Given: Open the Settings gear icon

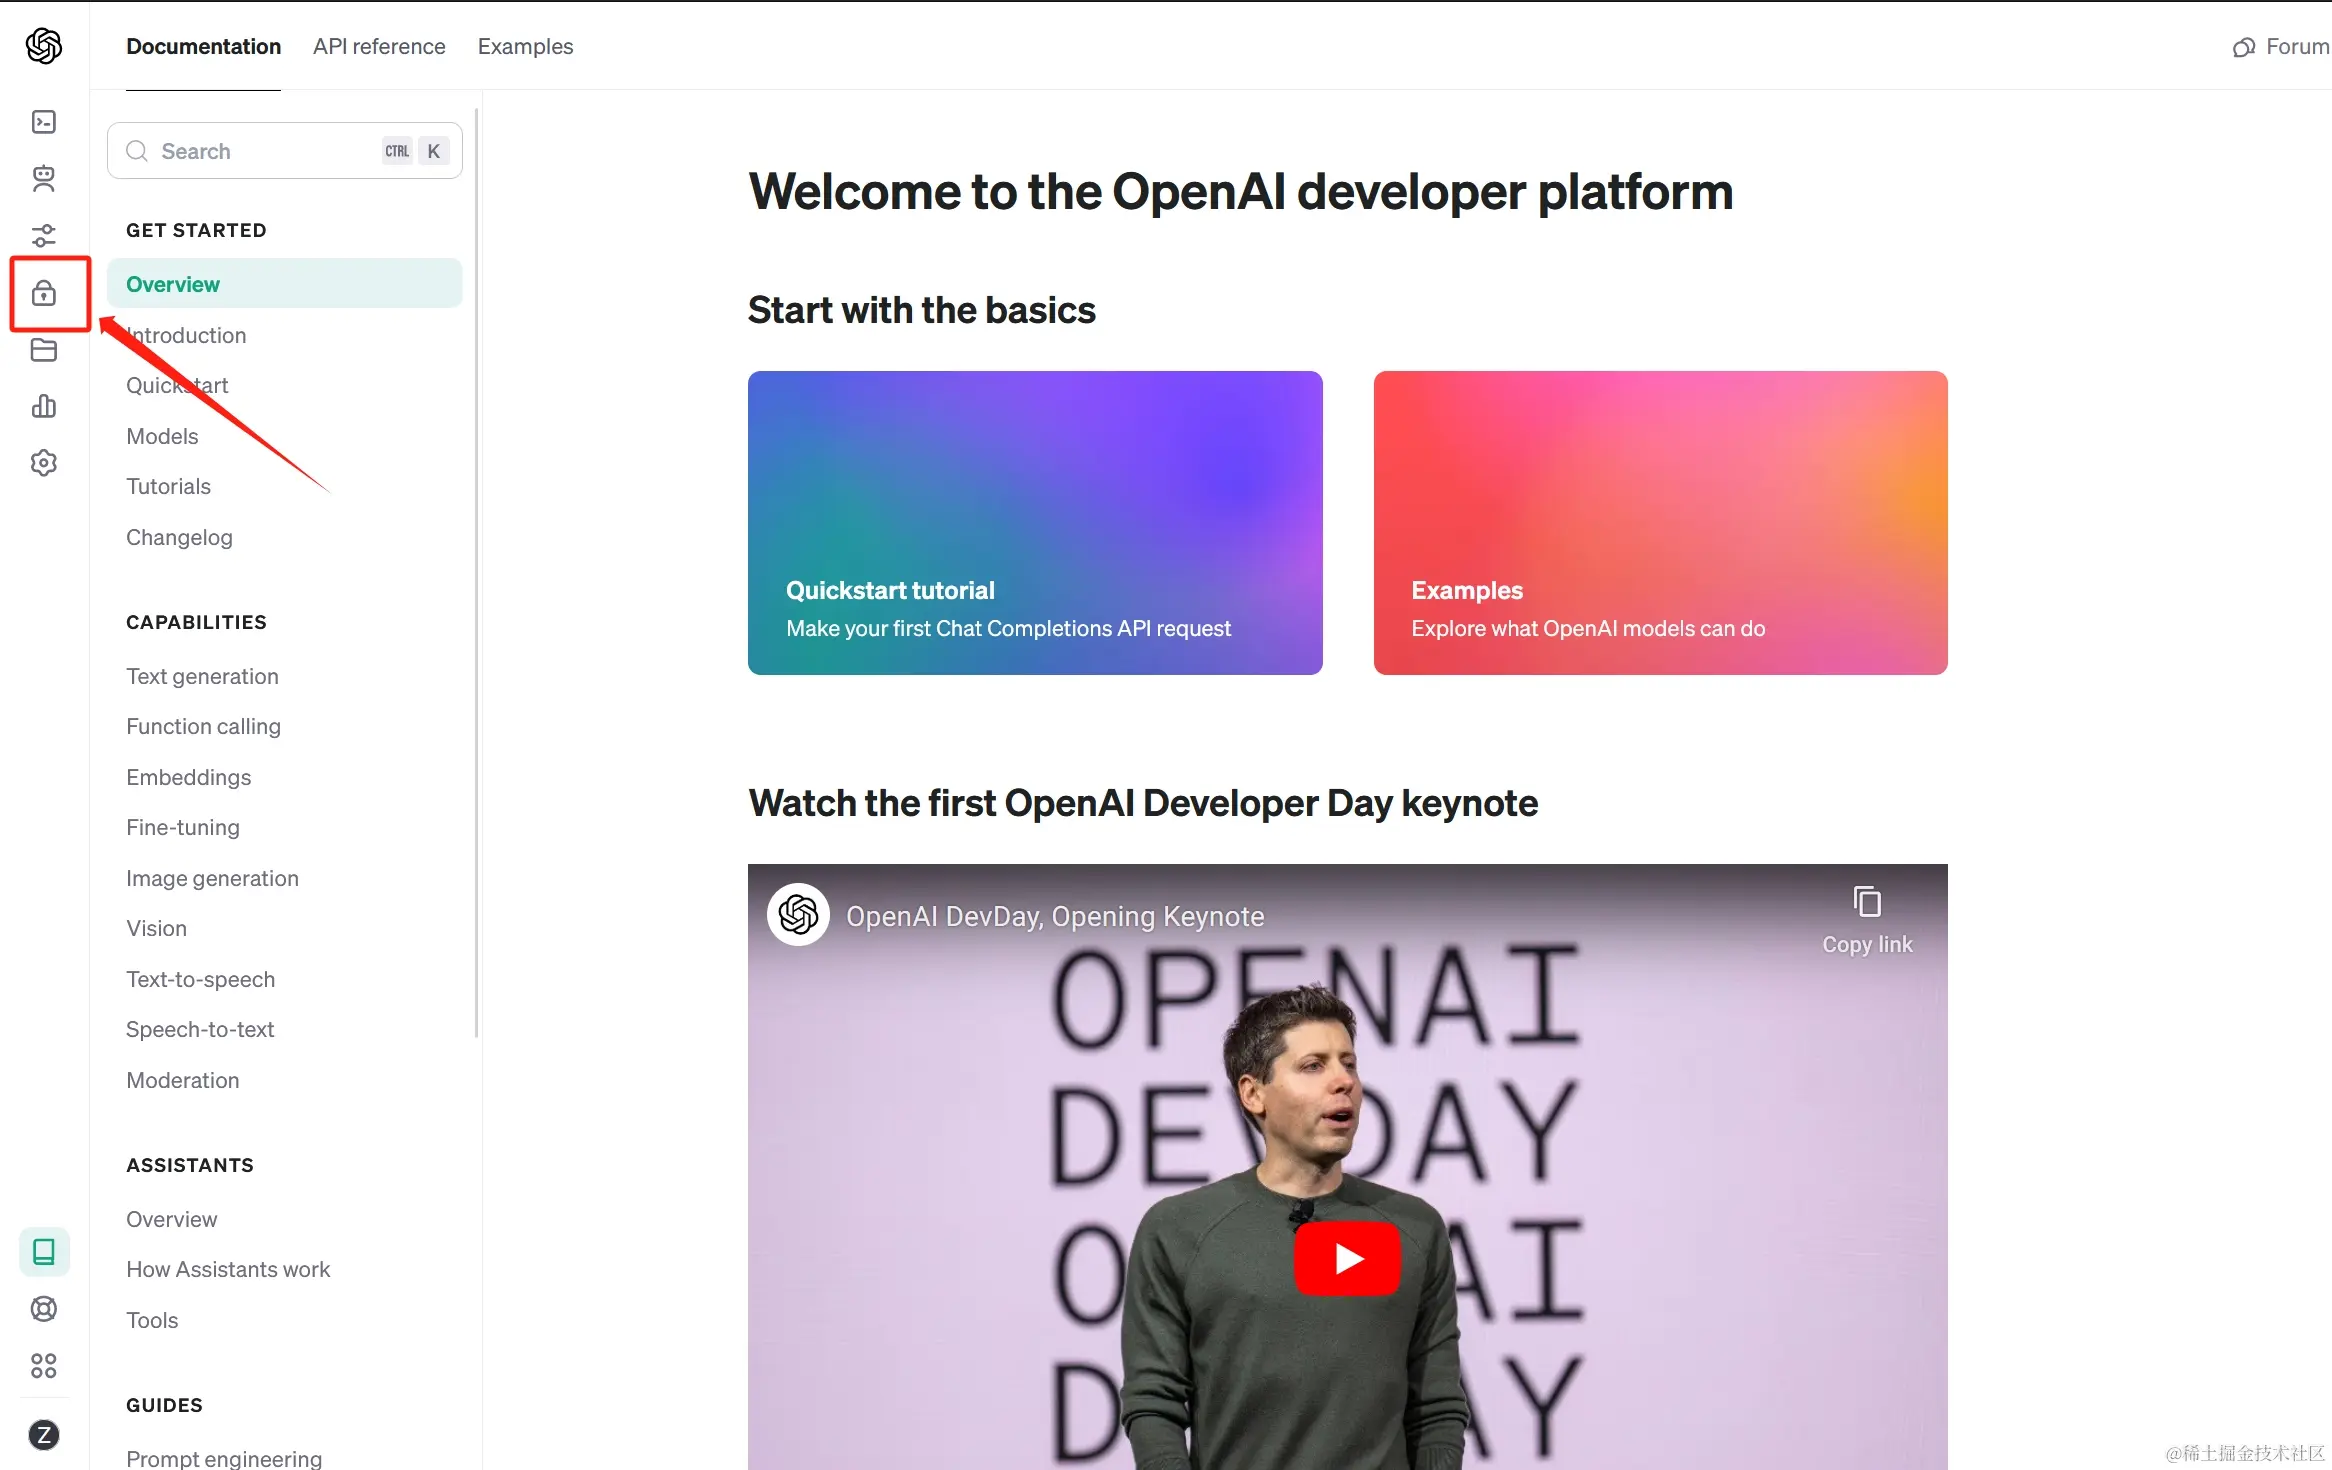Looking at the screenshot, I should coord(44,463).
